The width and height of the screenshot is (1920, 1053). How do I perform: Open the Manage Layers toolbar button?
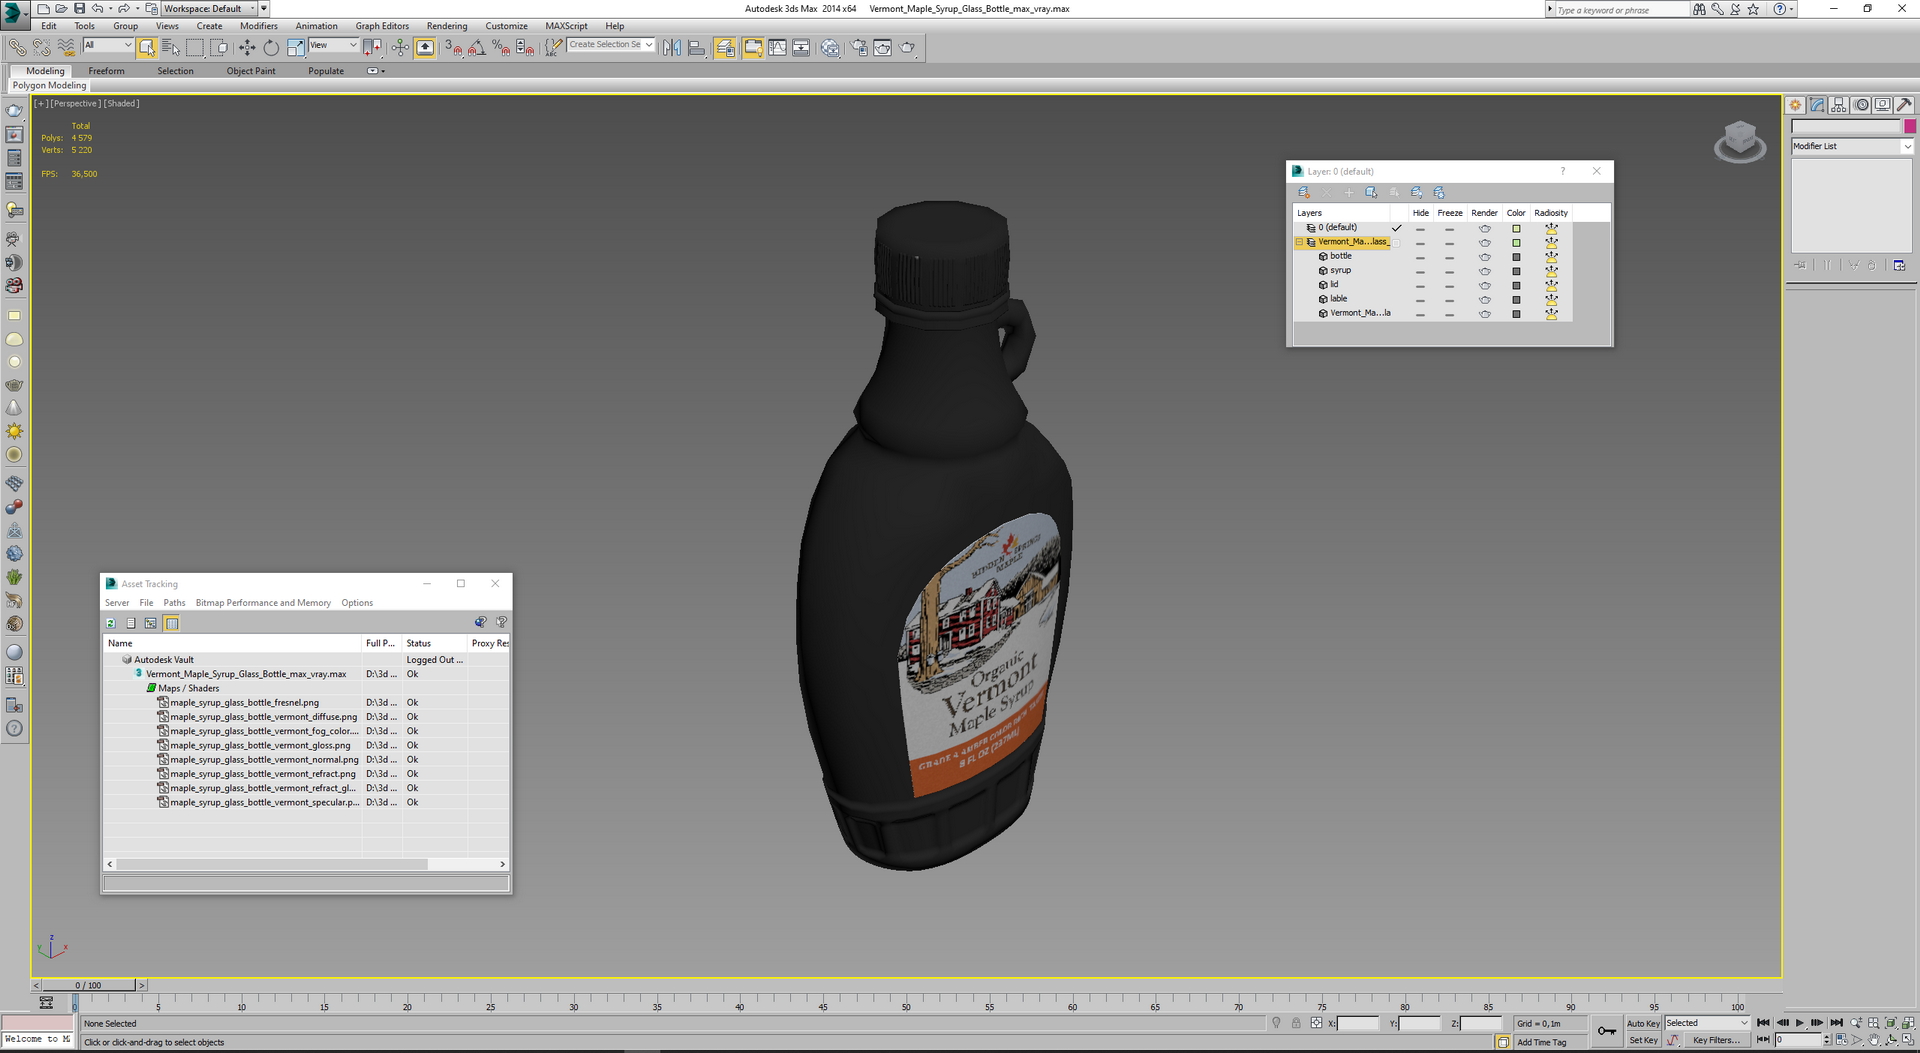[x=725, y=47]
